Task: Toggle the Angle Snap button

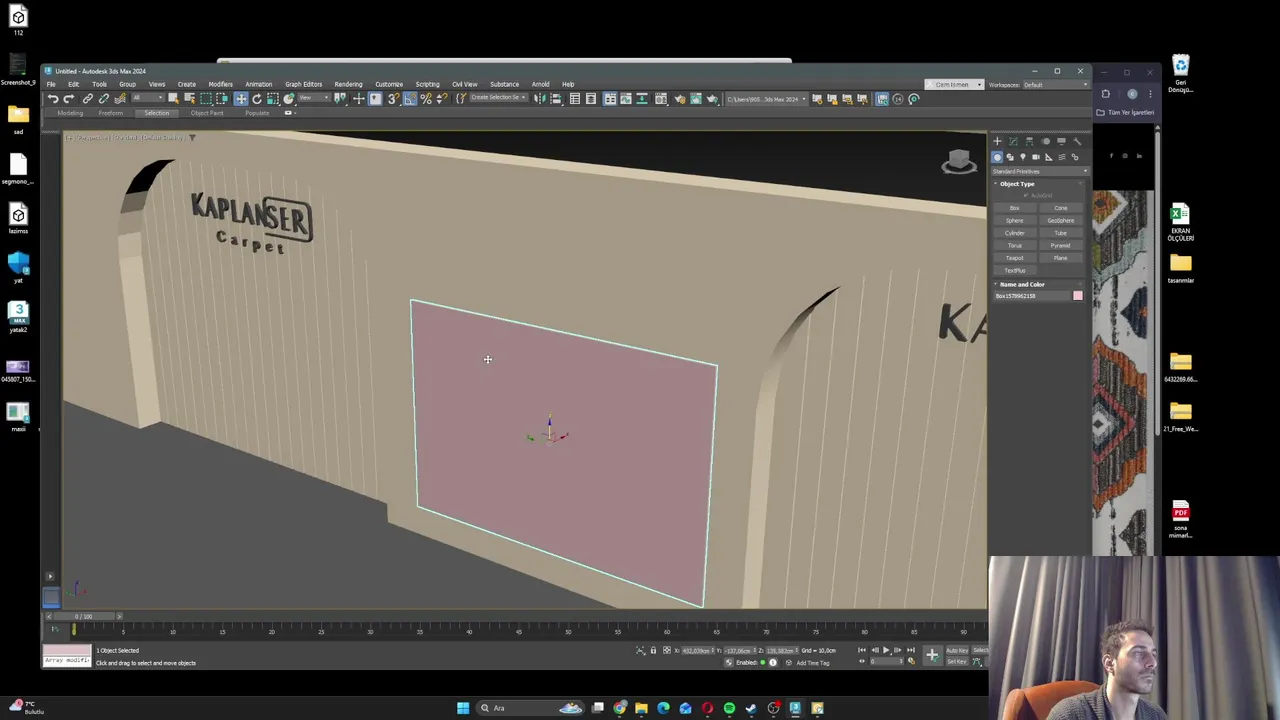Action: [x=410, y=98]
